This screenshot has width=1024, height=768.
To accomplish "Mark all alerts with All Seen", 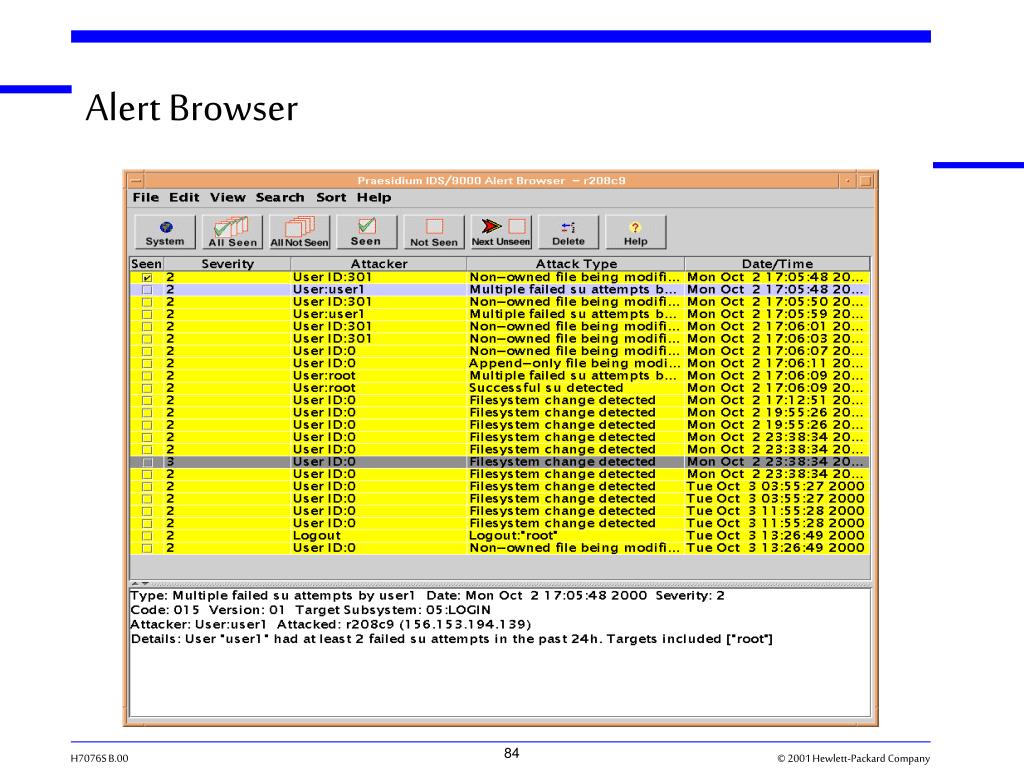I will [x=232, y=232].
